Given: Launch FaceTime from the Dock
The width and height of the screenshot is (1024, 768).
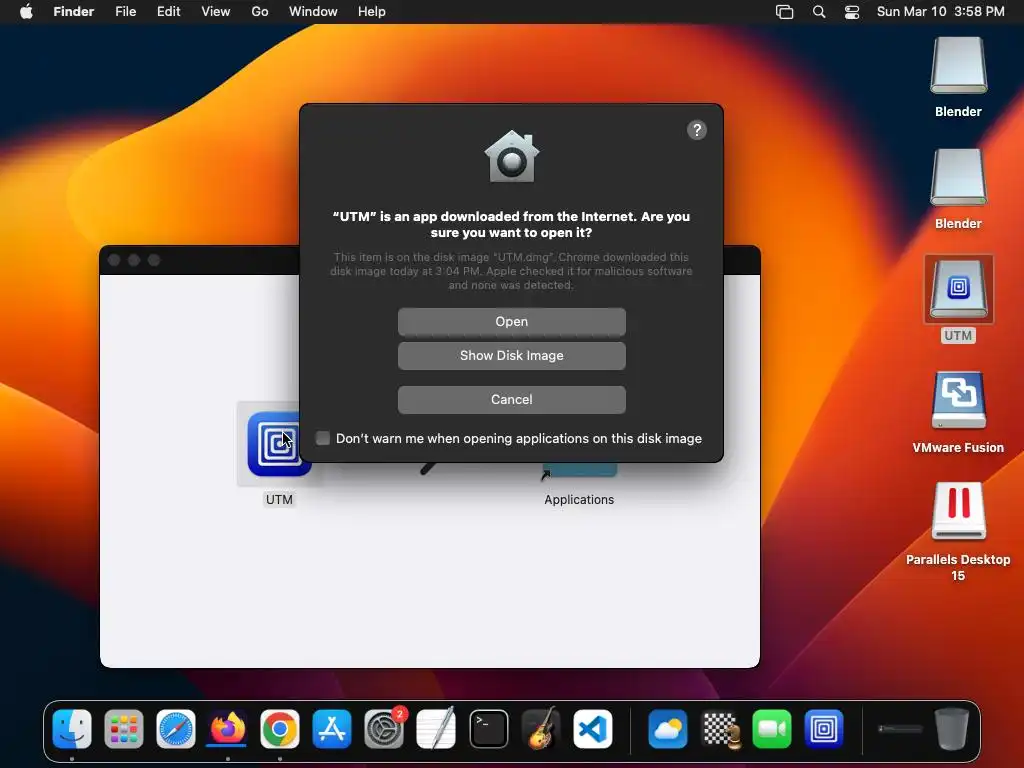Looking at the screenshot, I should click(772, 729).
